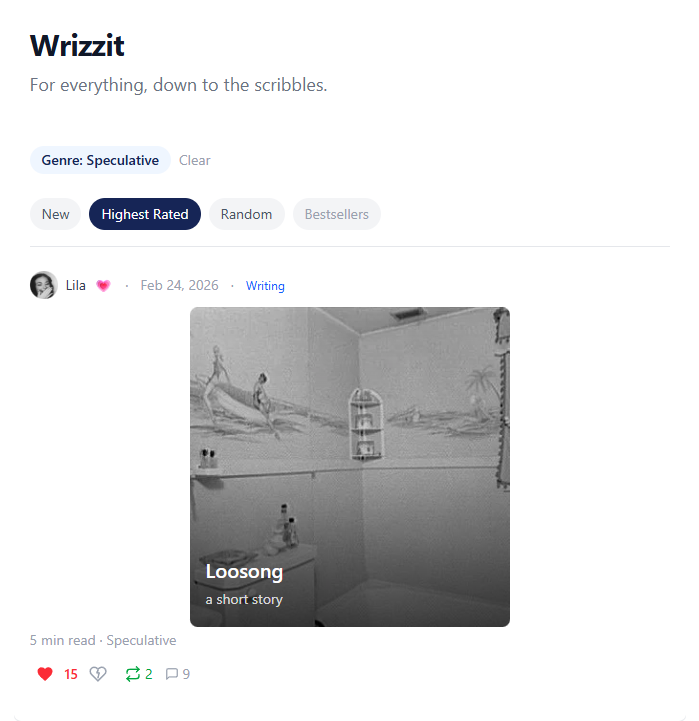Click the Wrizzit site title

[77, 46]
